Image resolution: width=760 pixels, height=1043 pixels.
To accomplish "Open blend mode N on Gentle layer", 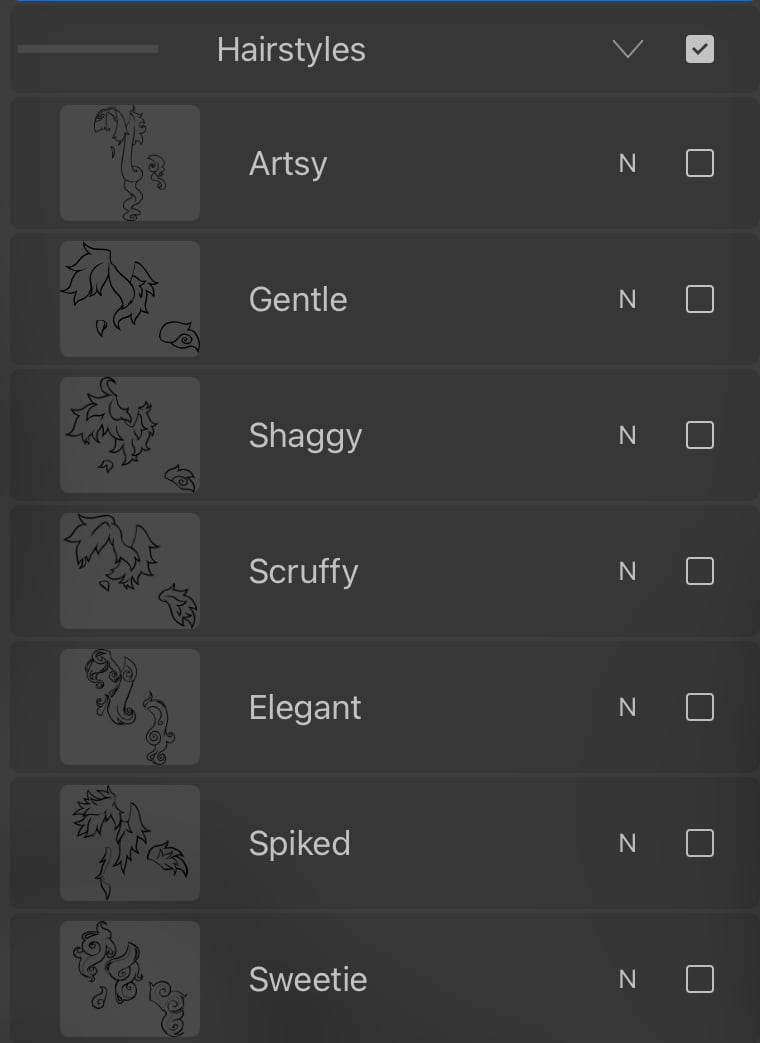I will [627, 299].
